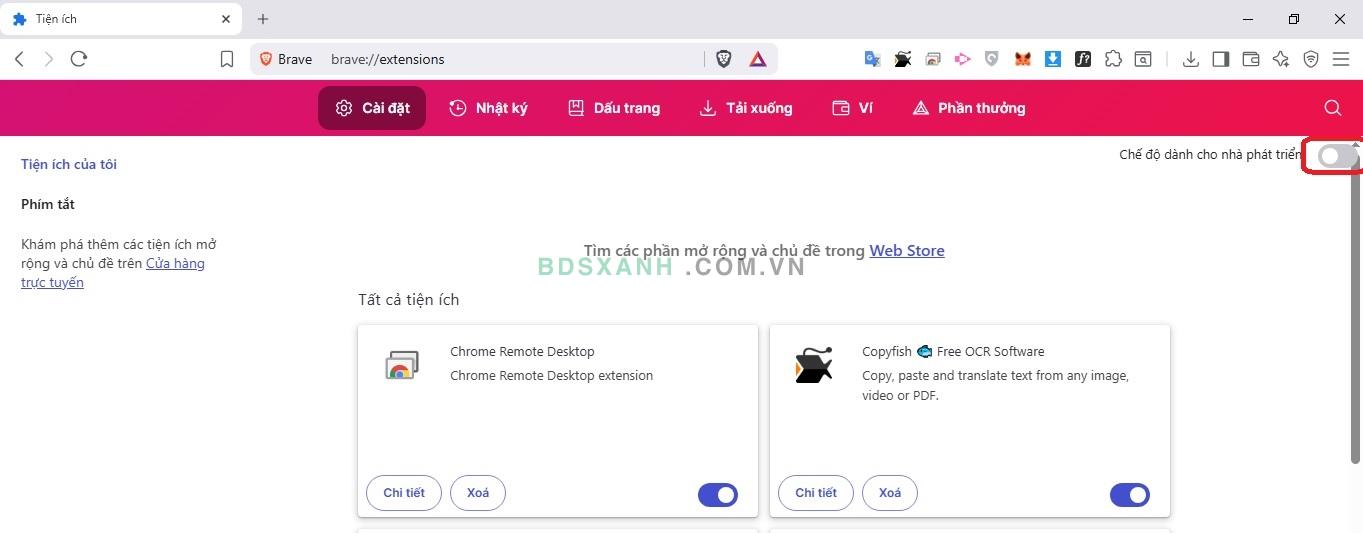
Task: Open Brave Rewards triangle icon in address bar
Action: (758, 59)
